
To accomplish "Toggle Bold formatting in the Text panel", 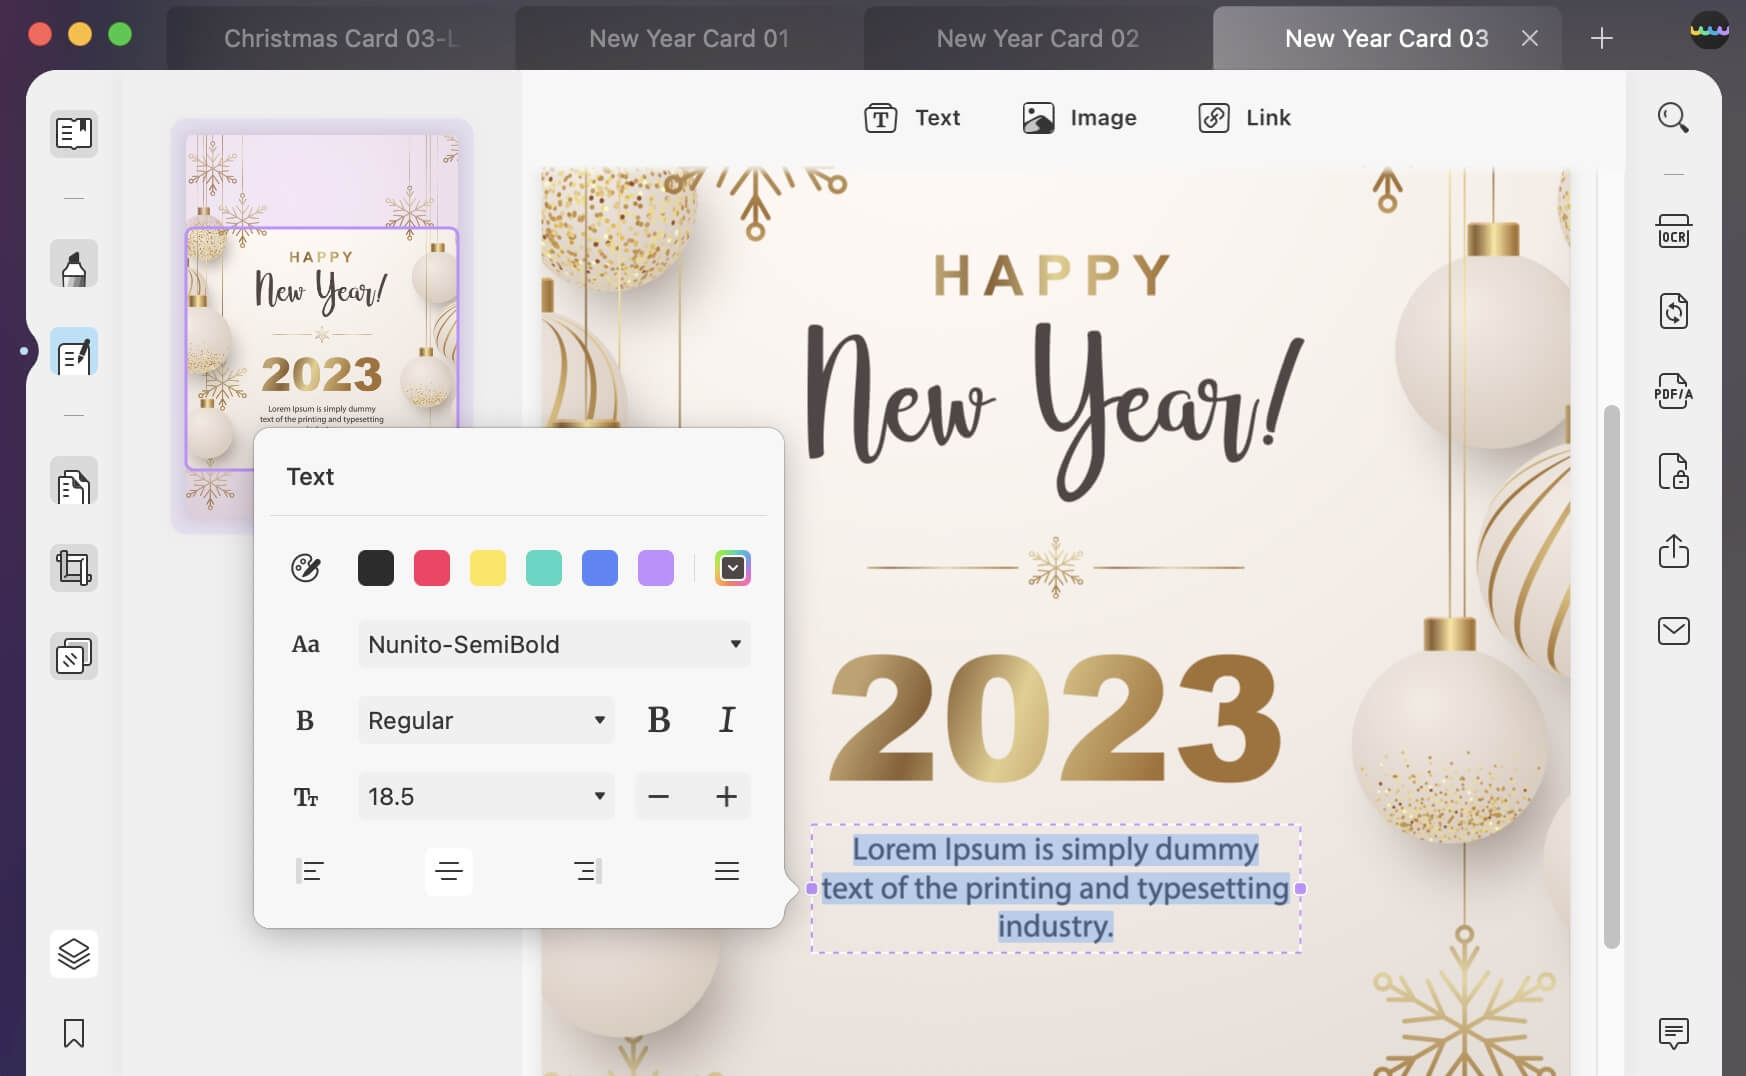I will coord(659,719).
